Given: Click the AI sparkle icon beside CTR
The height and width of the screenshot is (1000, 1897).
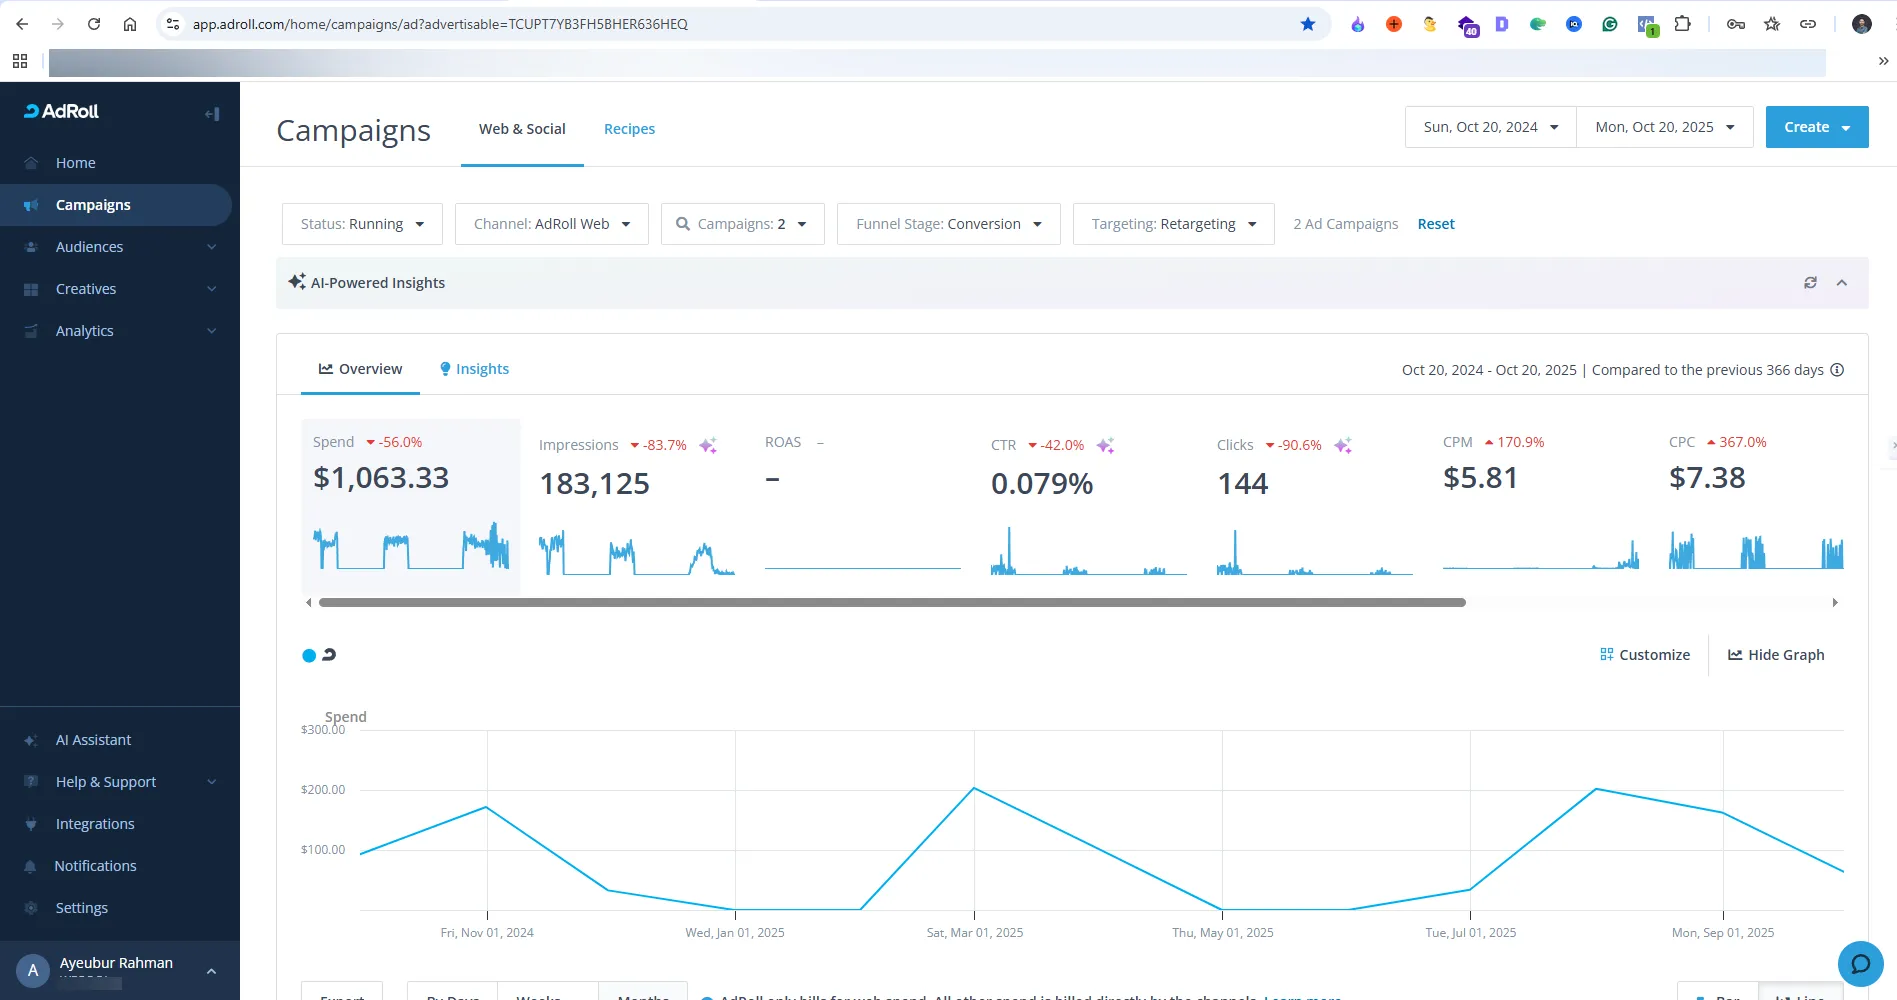Looking at the screenshot, I should coord(1105,446).
